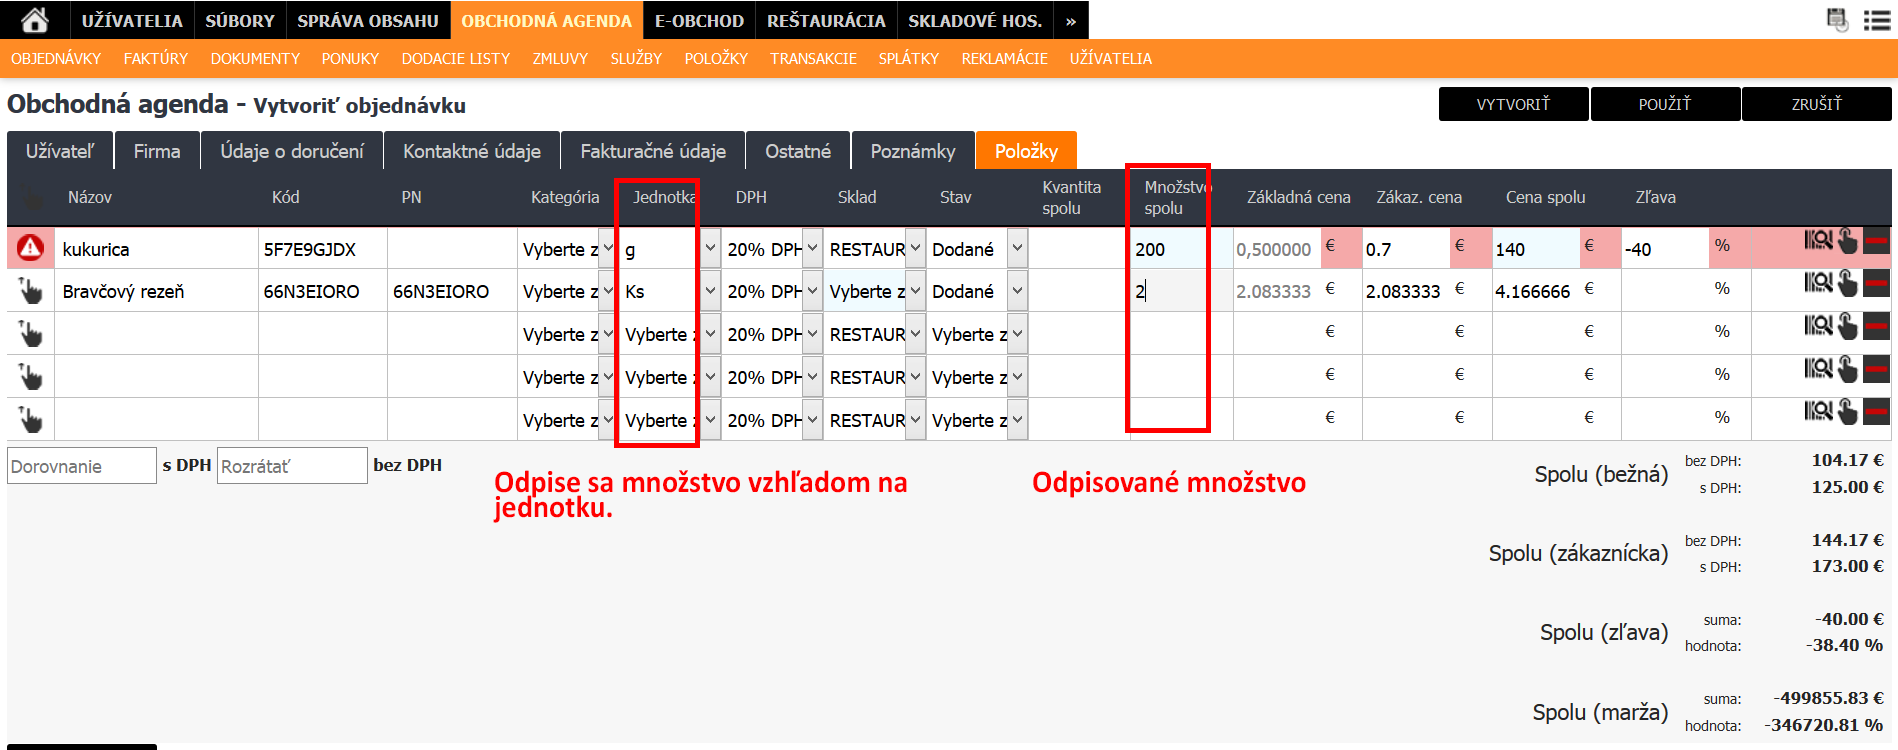Click barcode search icon in kukurica row

point(1817,241)
